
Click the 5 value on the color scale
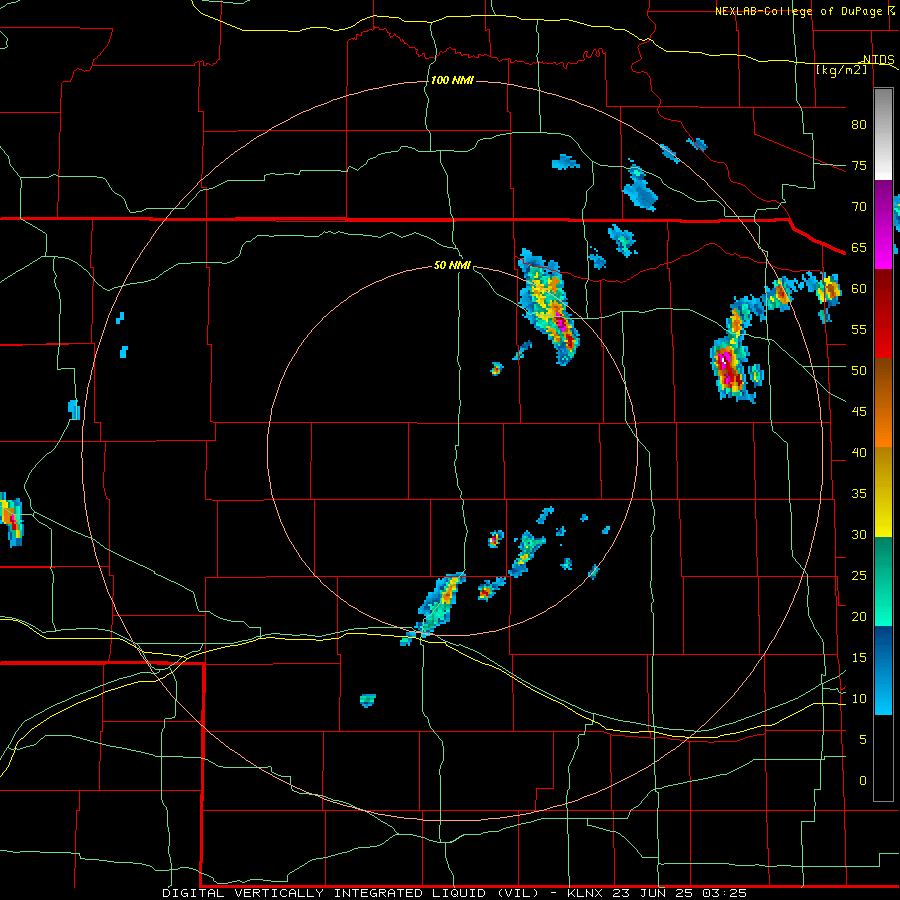click(863, 740)
